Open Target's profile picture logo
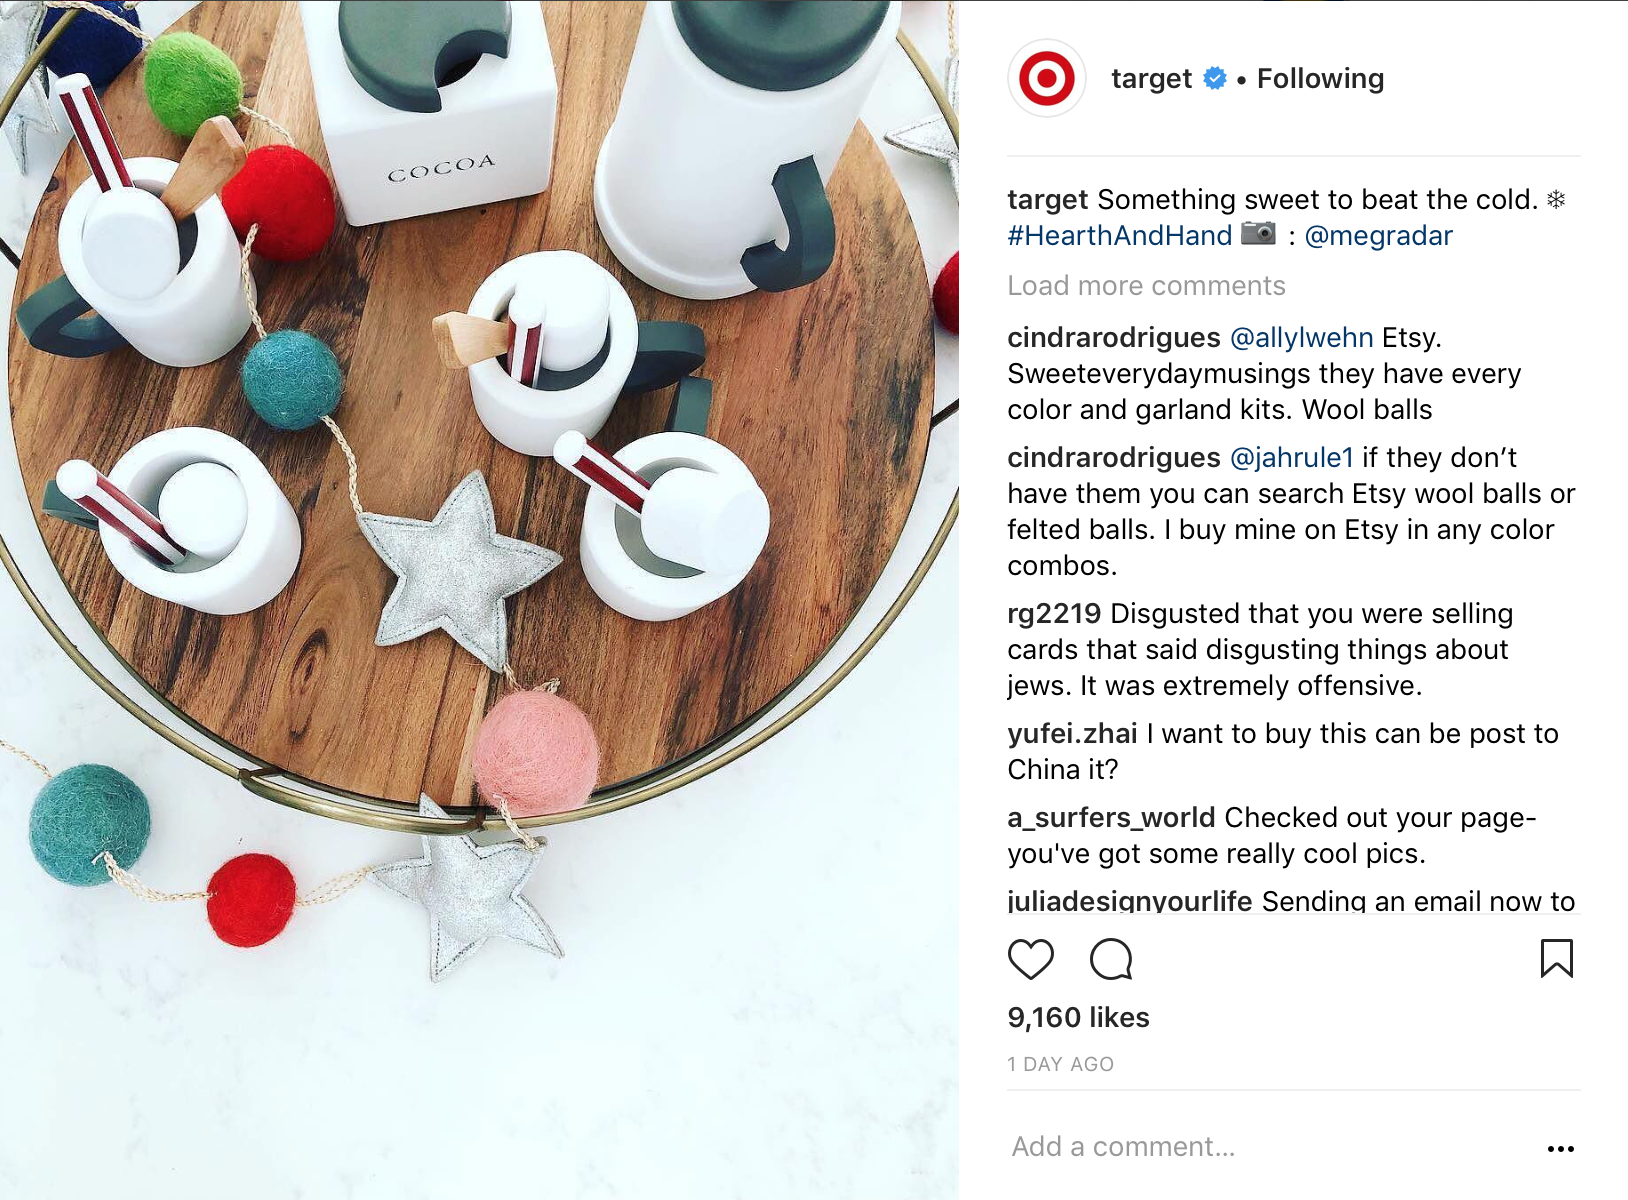This screenshot has height=1200, width=1628. [x=1047, y=78]
